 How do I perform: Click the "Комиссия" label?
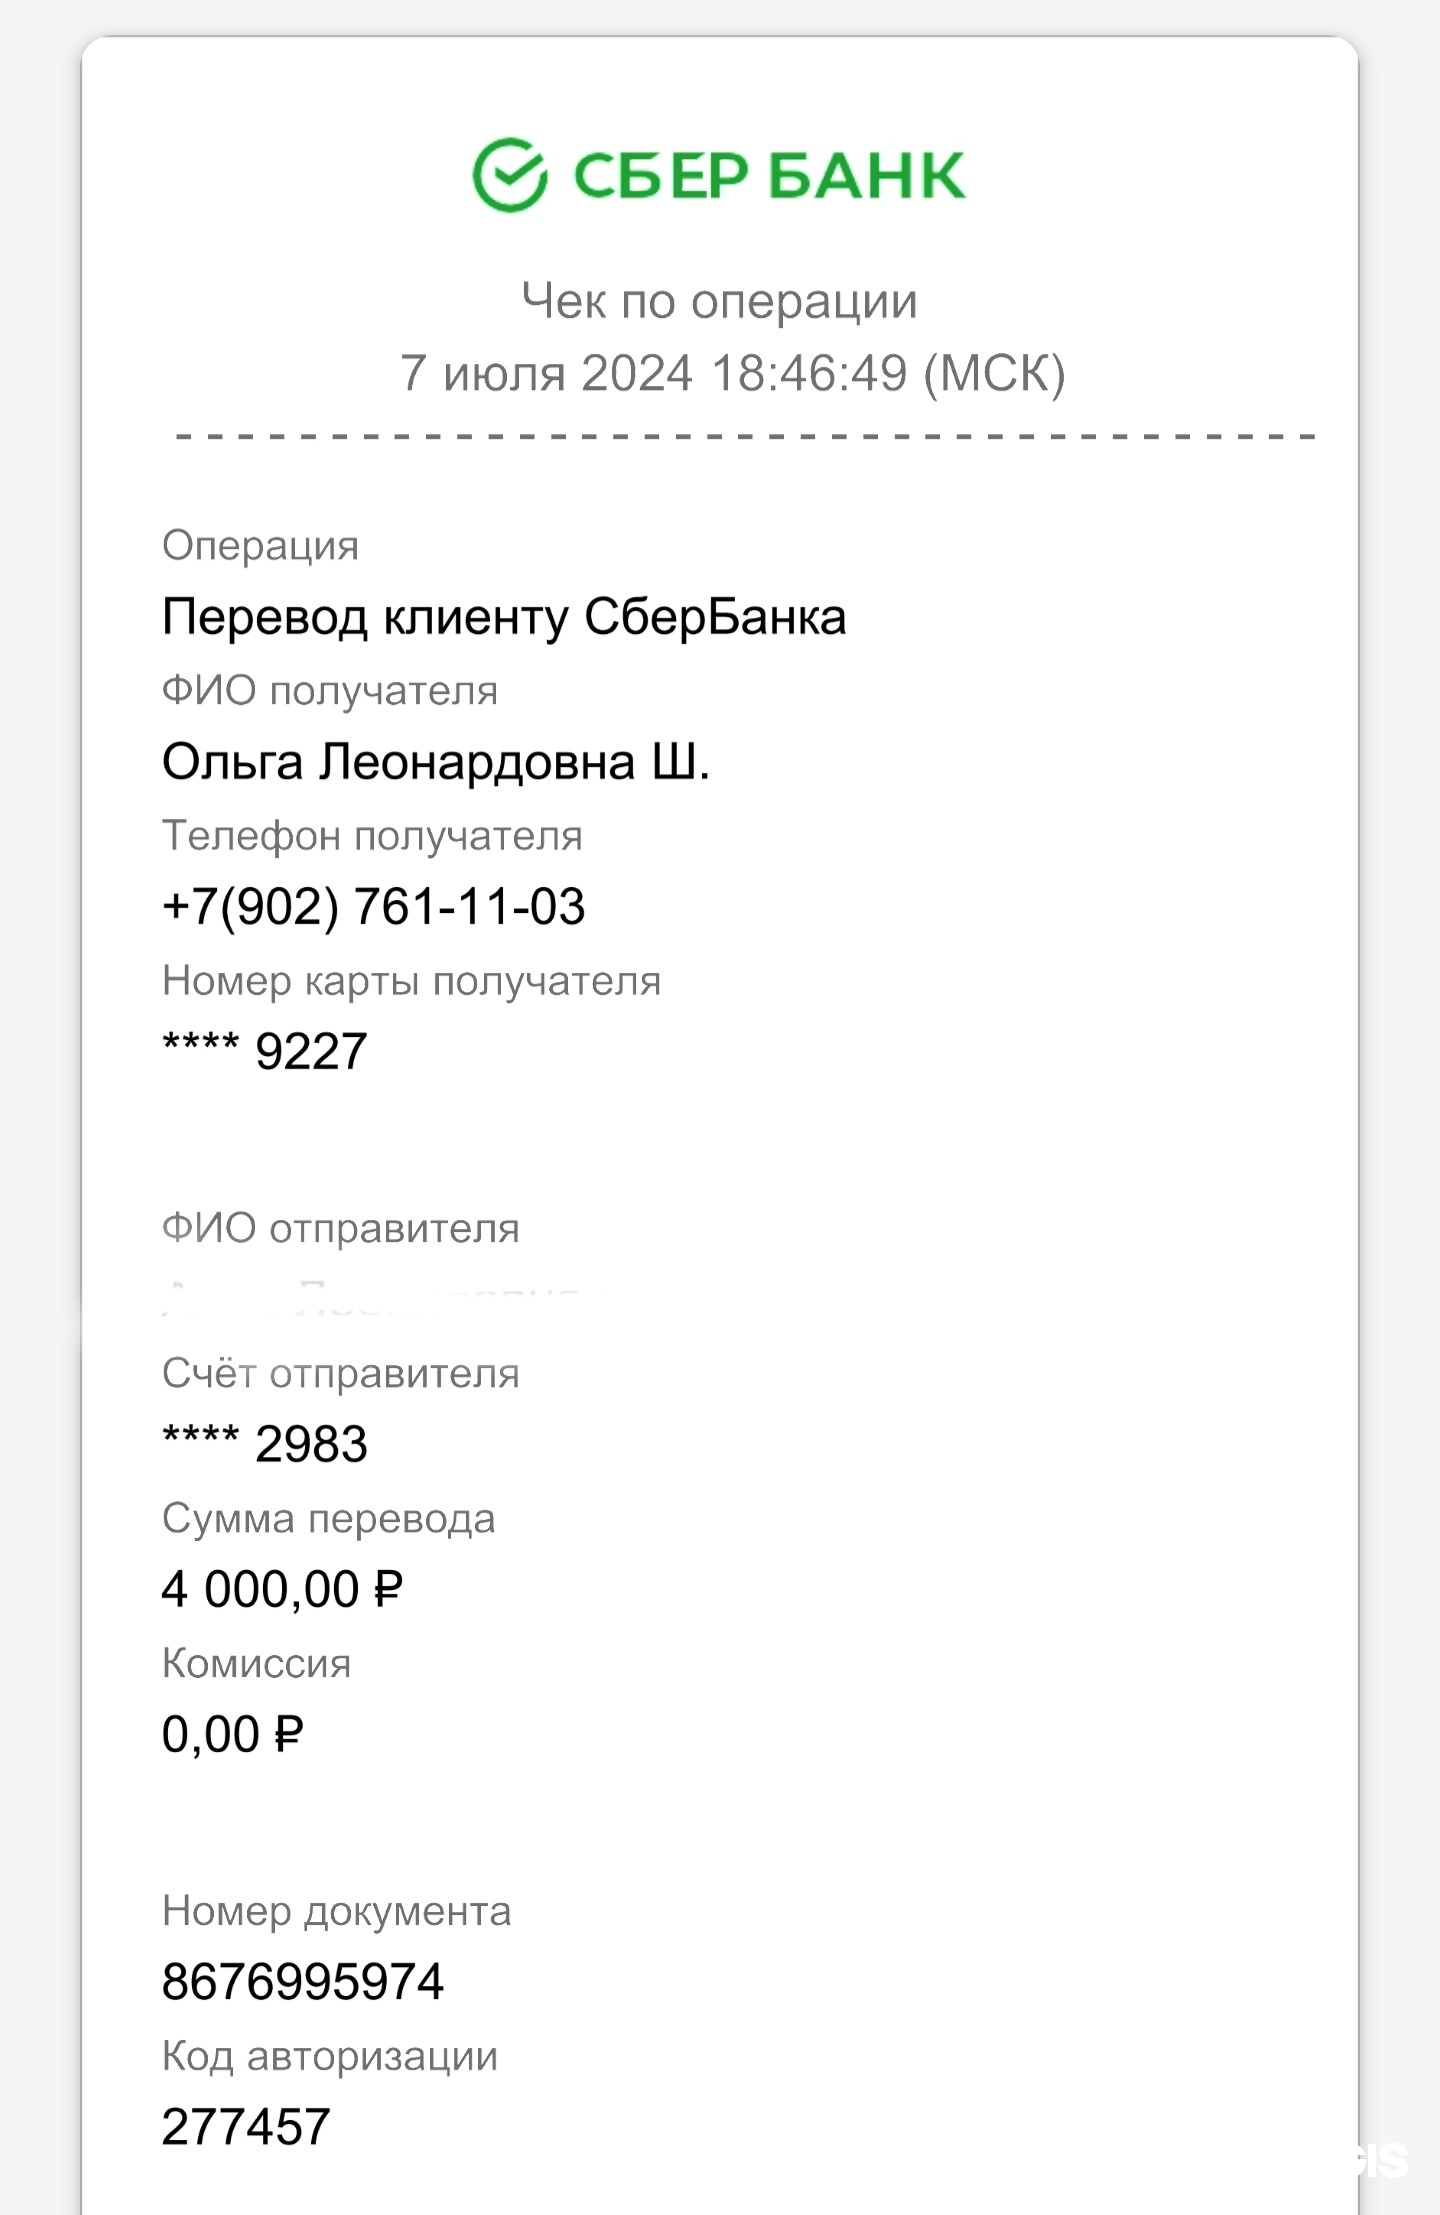[x=256, y=1664]
